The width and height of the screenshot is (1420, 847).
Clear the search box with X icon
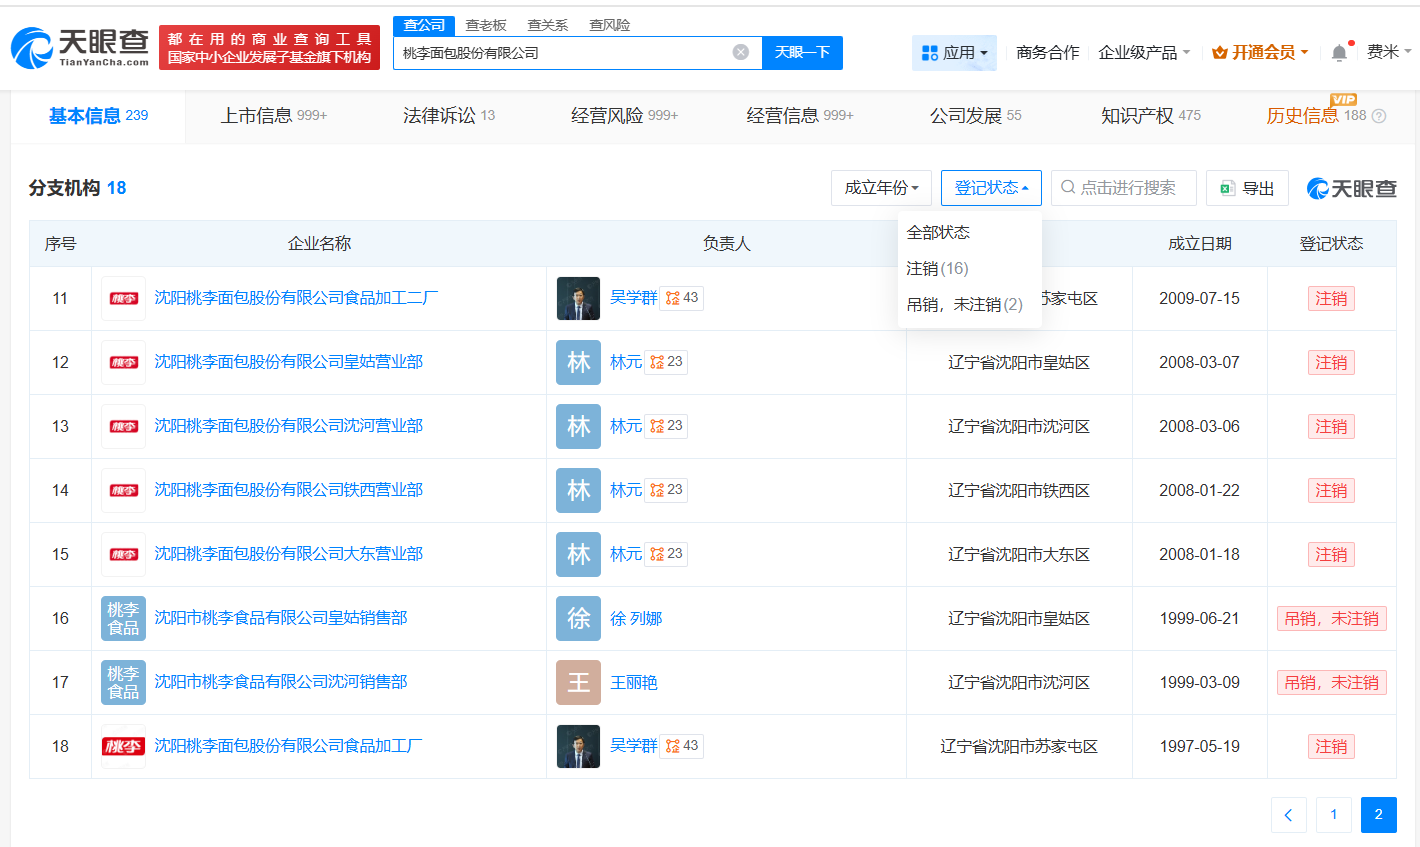tap(740, 52)
